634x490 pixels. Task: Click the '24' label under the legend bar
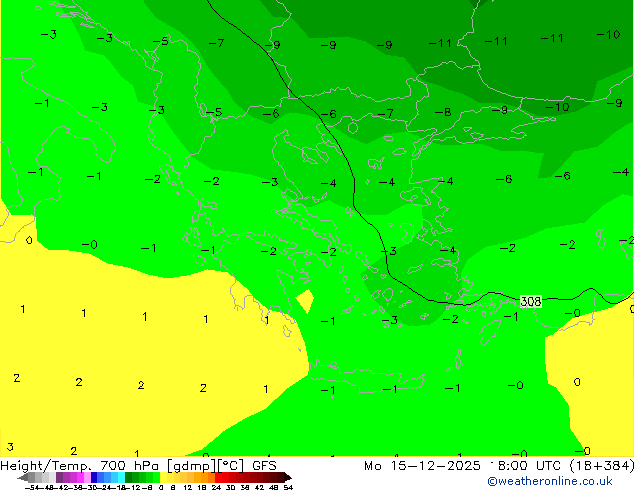click(x=216, y=487)
